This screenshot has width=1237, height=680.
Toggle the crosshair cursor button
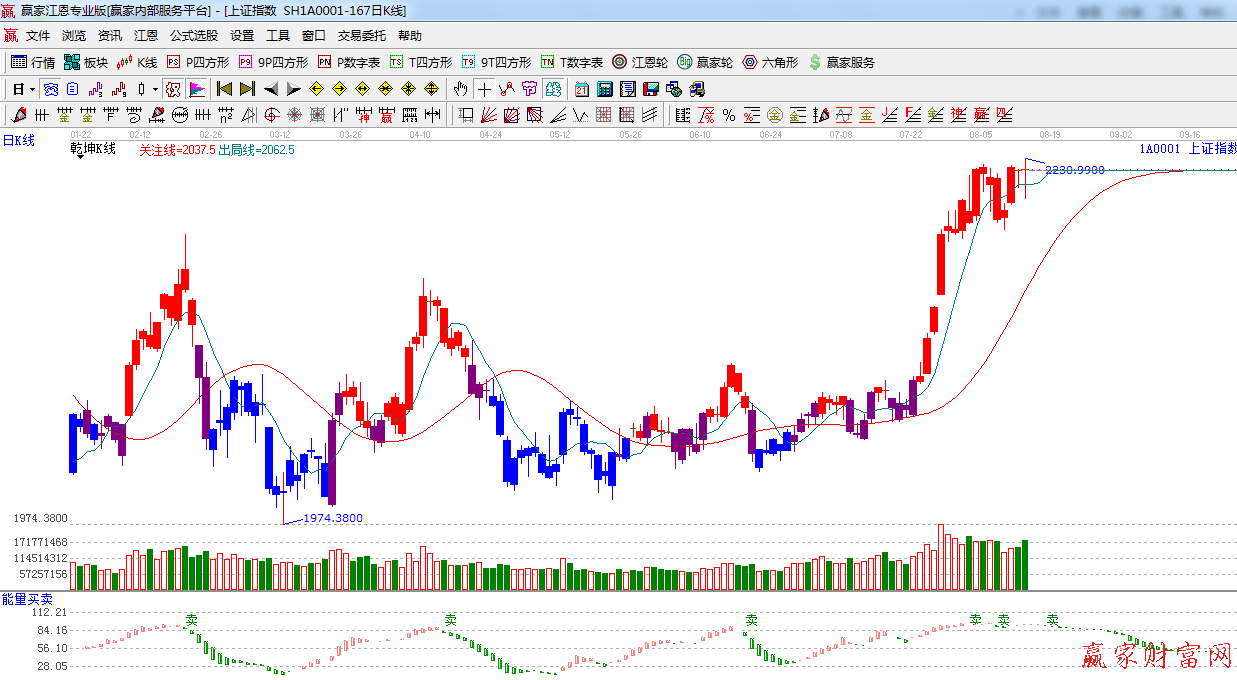tap(484, 89)
